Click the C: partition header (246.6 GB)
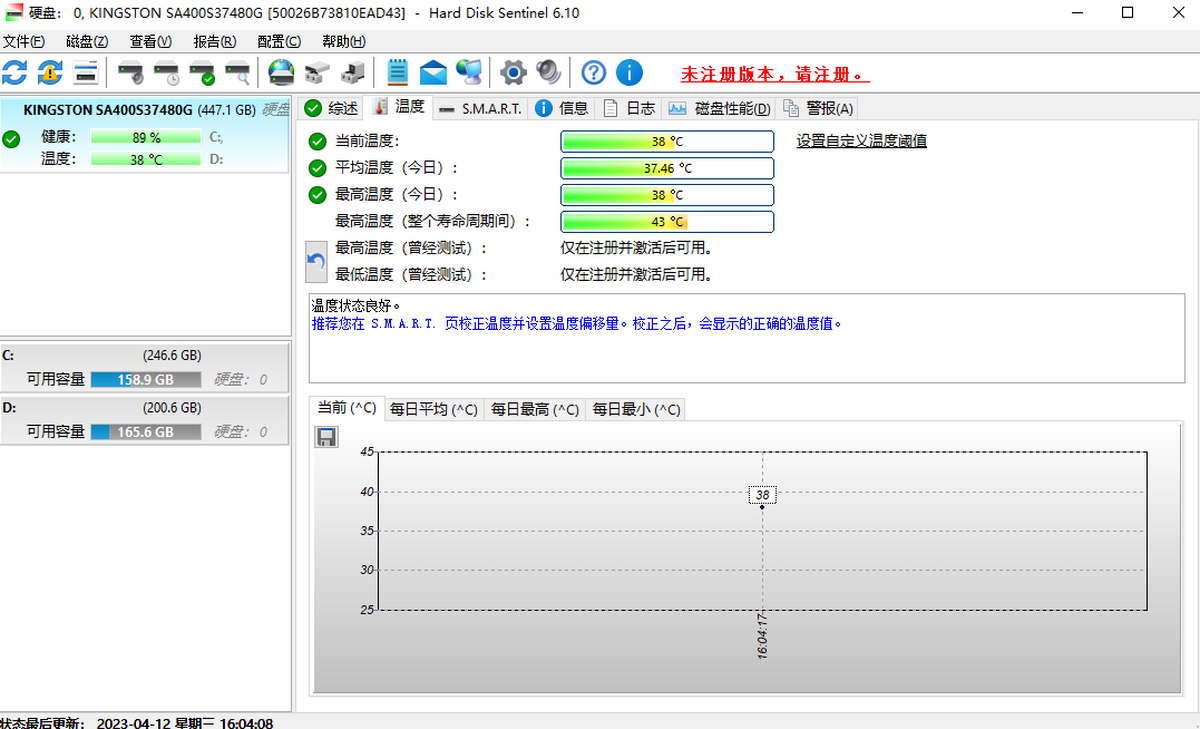This screenshot has width=1200, height=729. coord(146,355)
